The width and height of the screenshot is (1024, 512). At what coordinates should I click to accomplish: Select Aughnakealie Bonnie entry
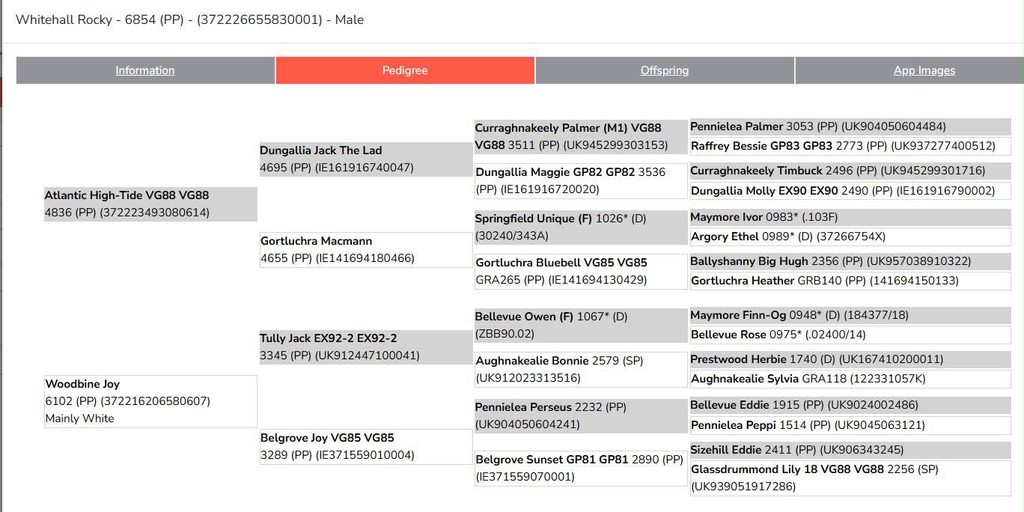[581, 369]
